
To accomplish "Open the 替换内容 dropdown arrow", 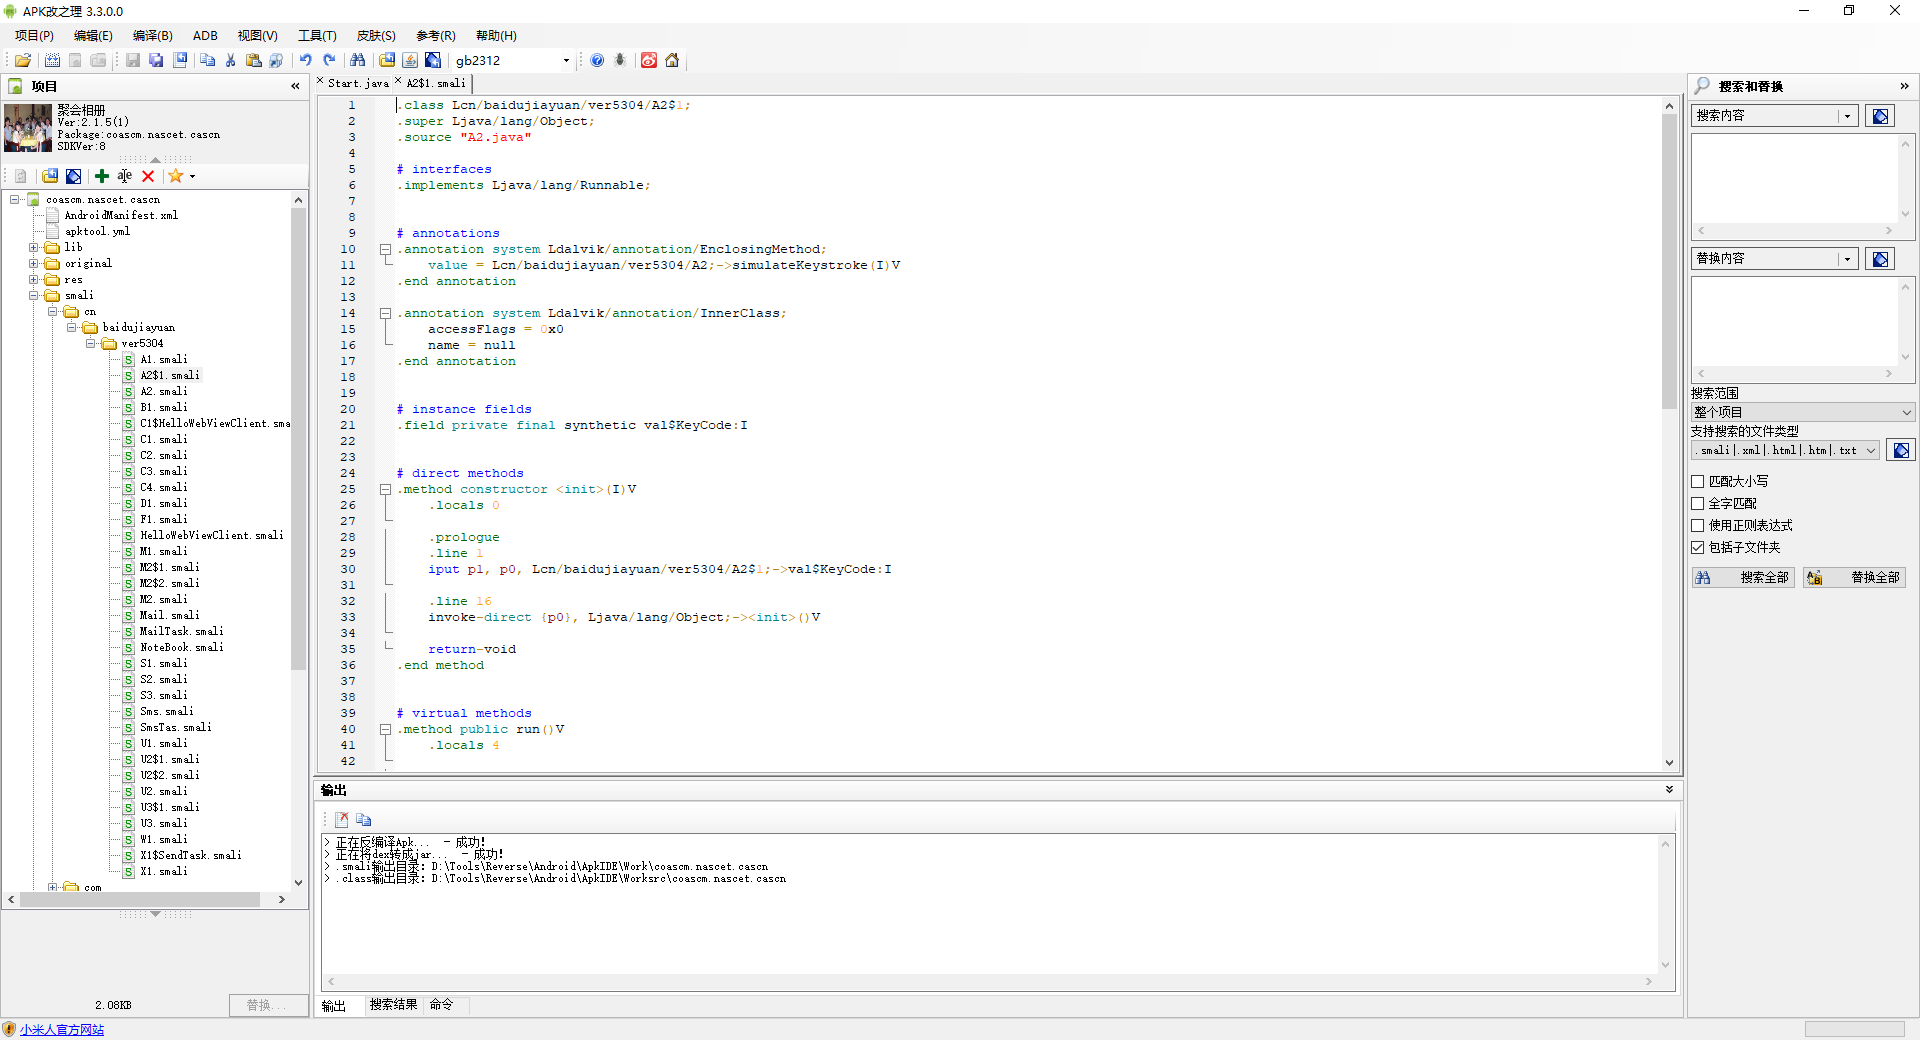I will click(1847, 259).
